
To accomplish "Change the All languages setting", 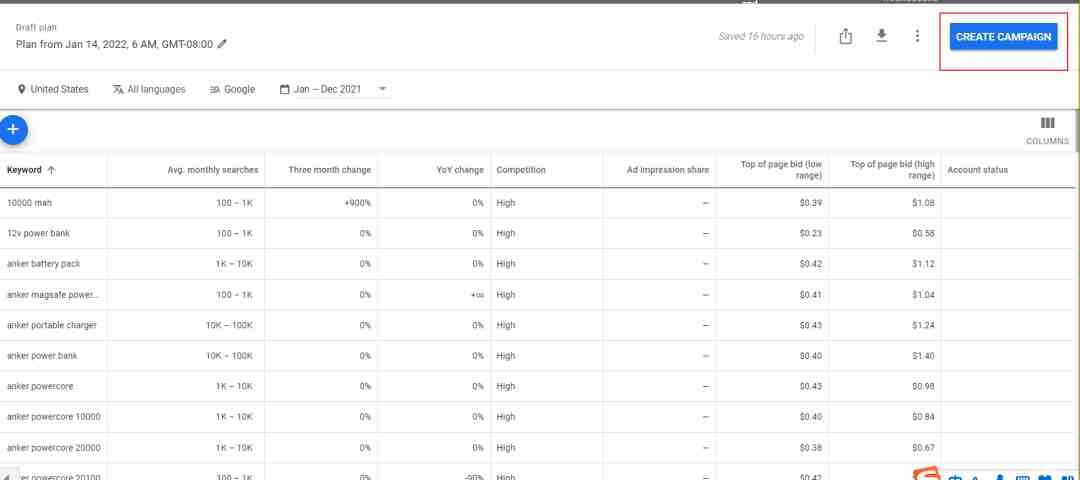I will pos(149,90).
